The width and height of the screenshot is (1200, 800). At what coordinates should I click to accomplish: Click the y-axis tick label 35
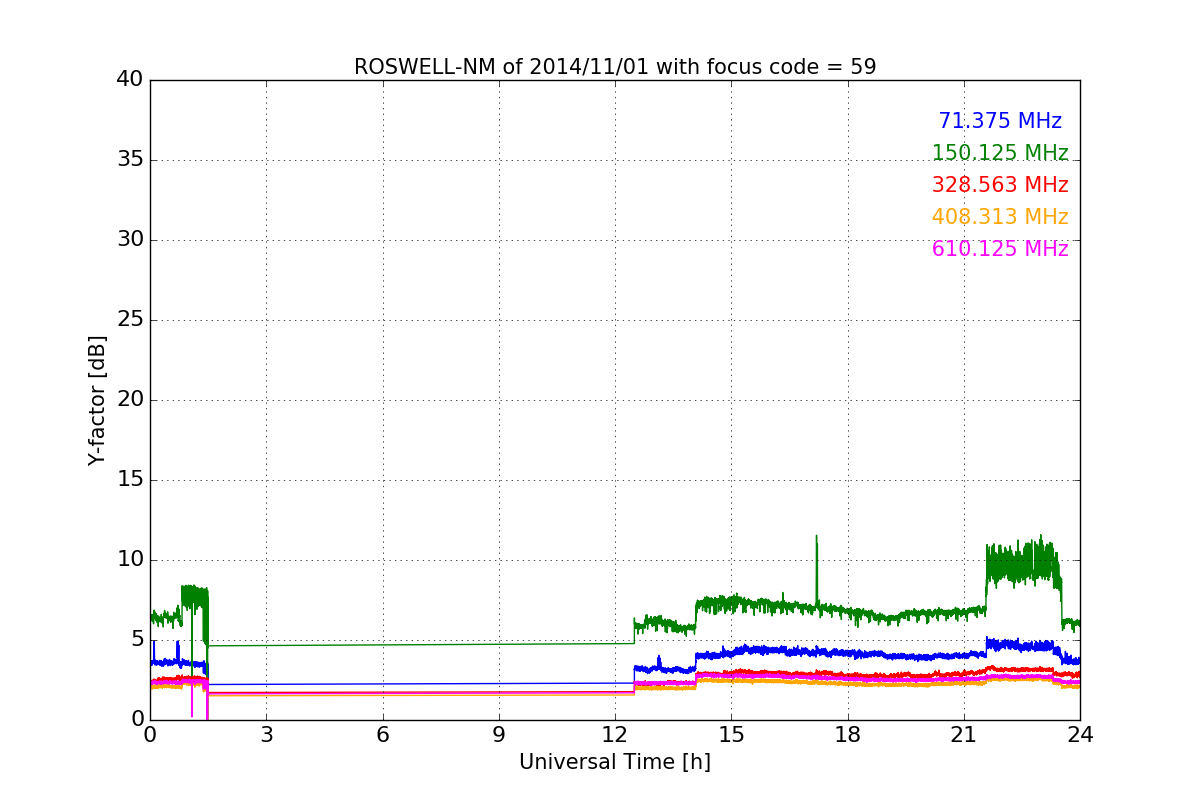(130, 160)
